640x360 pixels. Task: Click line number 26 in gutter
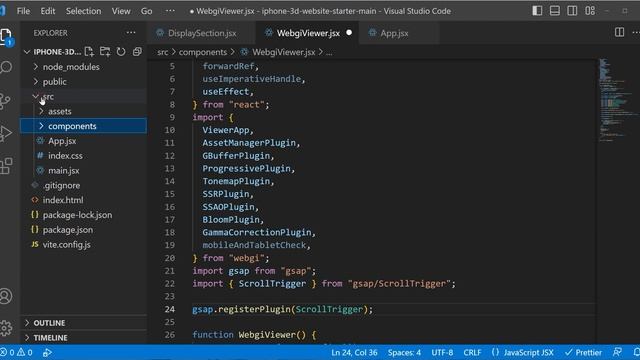(170, 335)
